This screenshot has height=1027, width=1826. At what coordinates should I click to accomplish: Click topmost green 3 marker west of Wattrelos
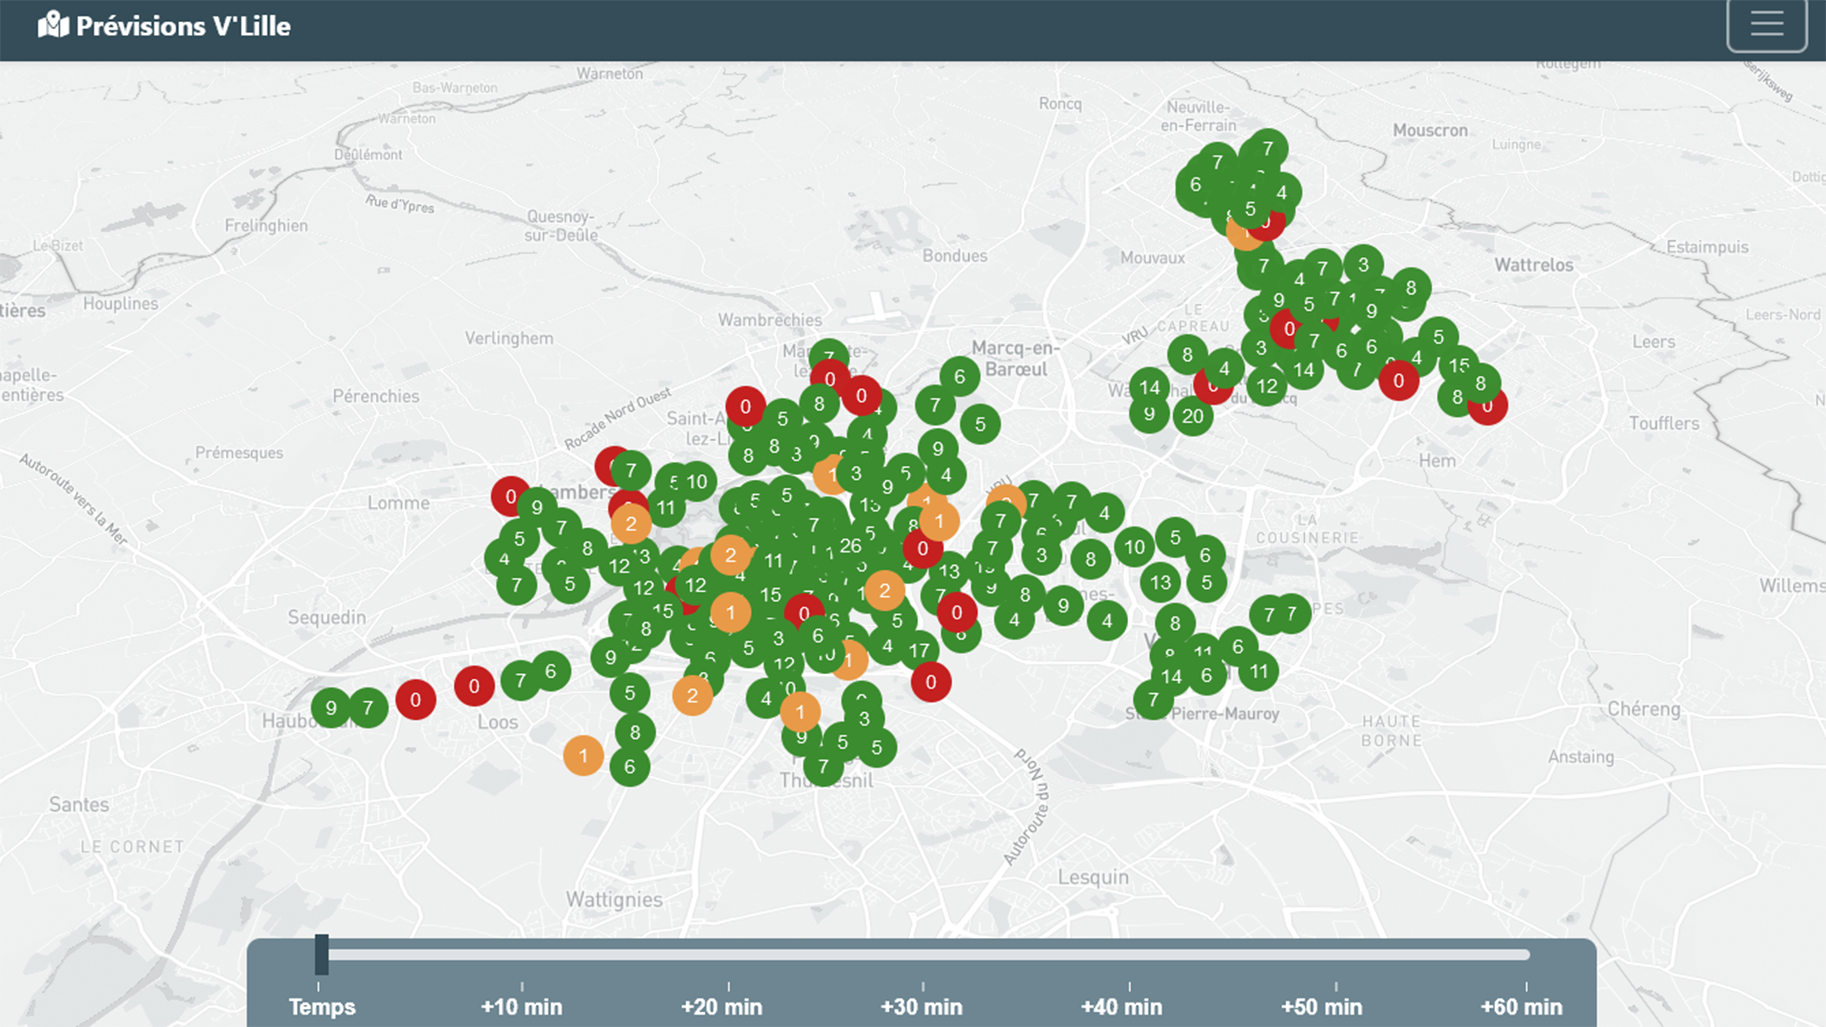[1363, 265]
